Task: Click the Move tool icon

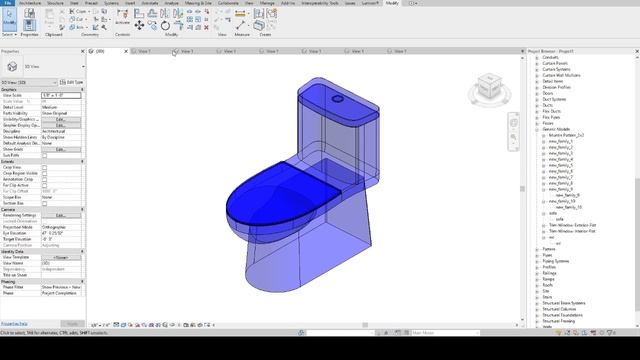Action: click(x=139, y=26)
